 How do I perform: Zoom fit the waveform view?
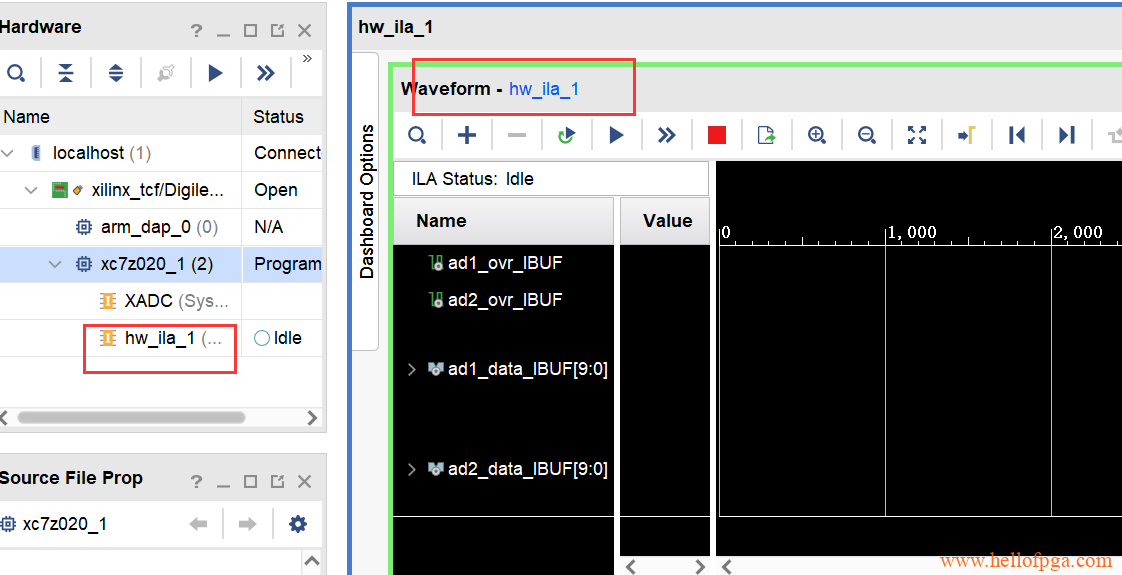click(916, 135)
